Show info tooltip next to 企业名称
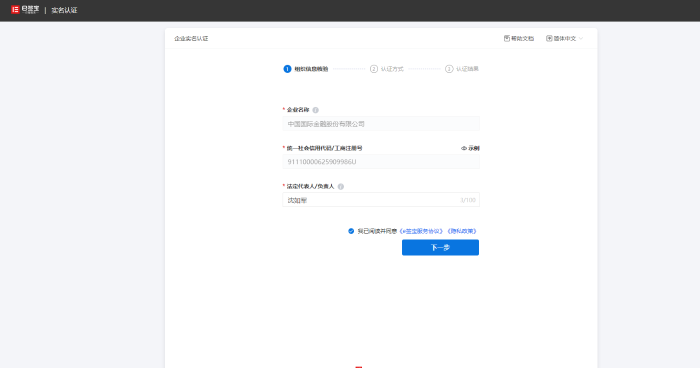The image size is (700, 368). click(316, 110)
